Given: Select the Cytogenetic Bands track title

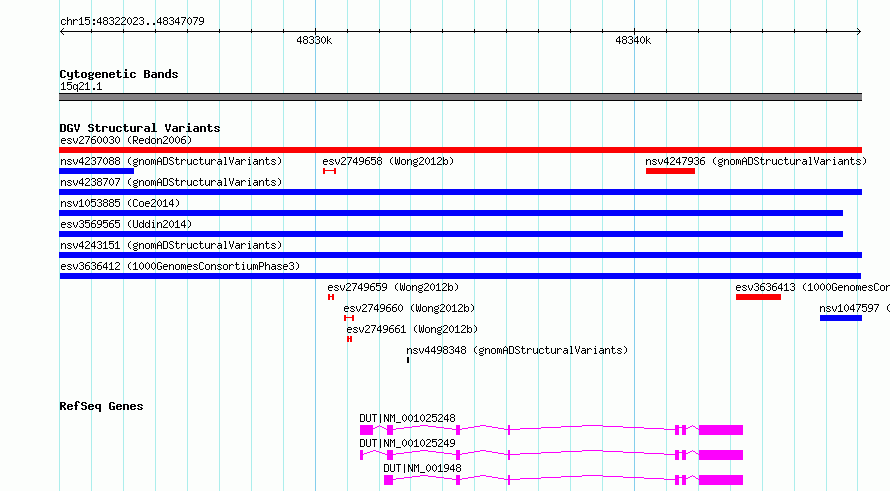Looking at the screenshot, I should pos(119,74).
